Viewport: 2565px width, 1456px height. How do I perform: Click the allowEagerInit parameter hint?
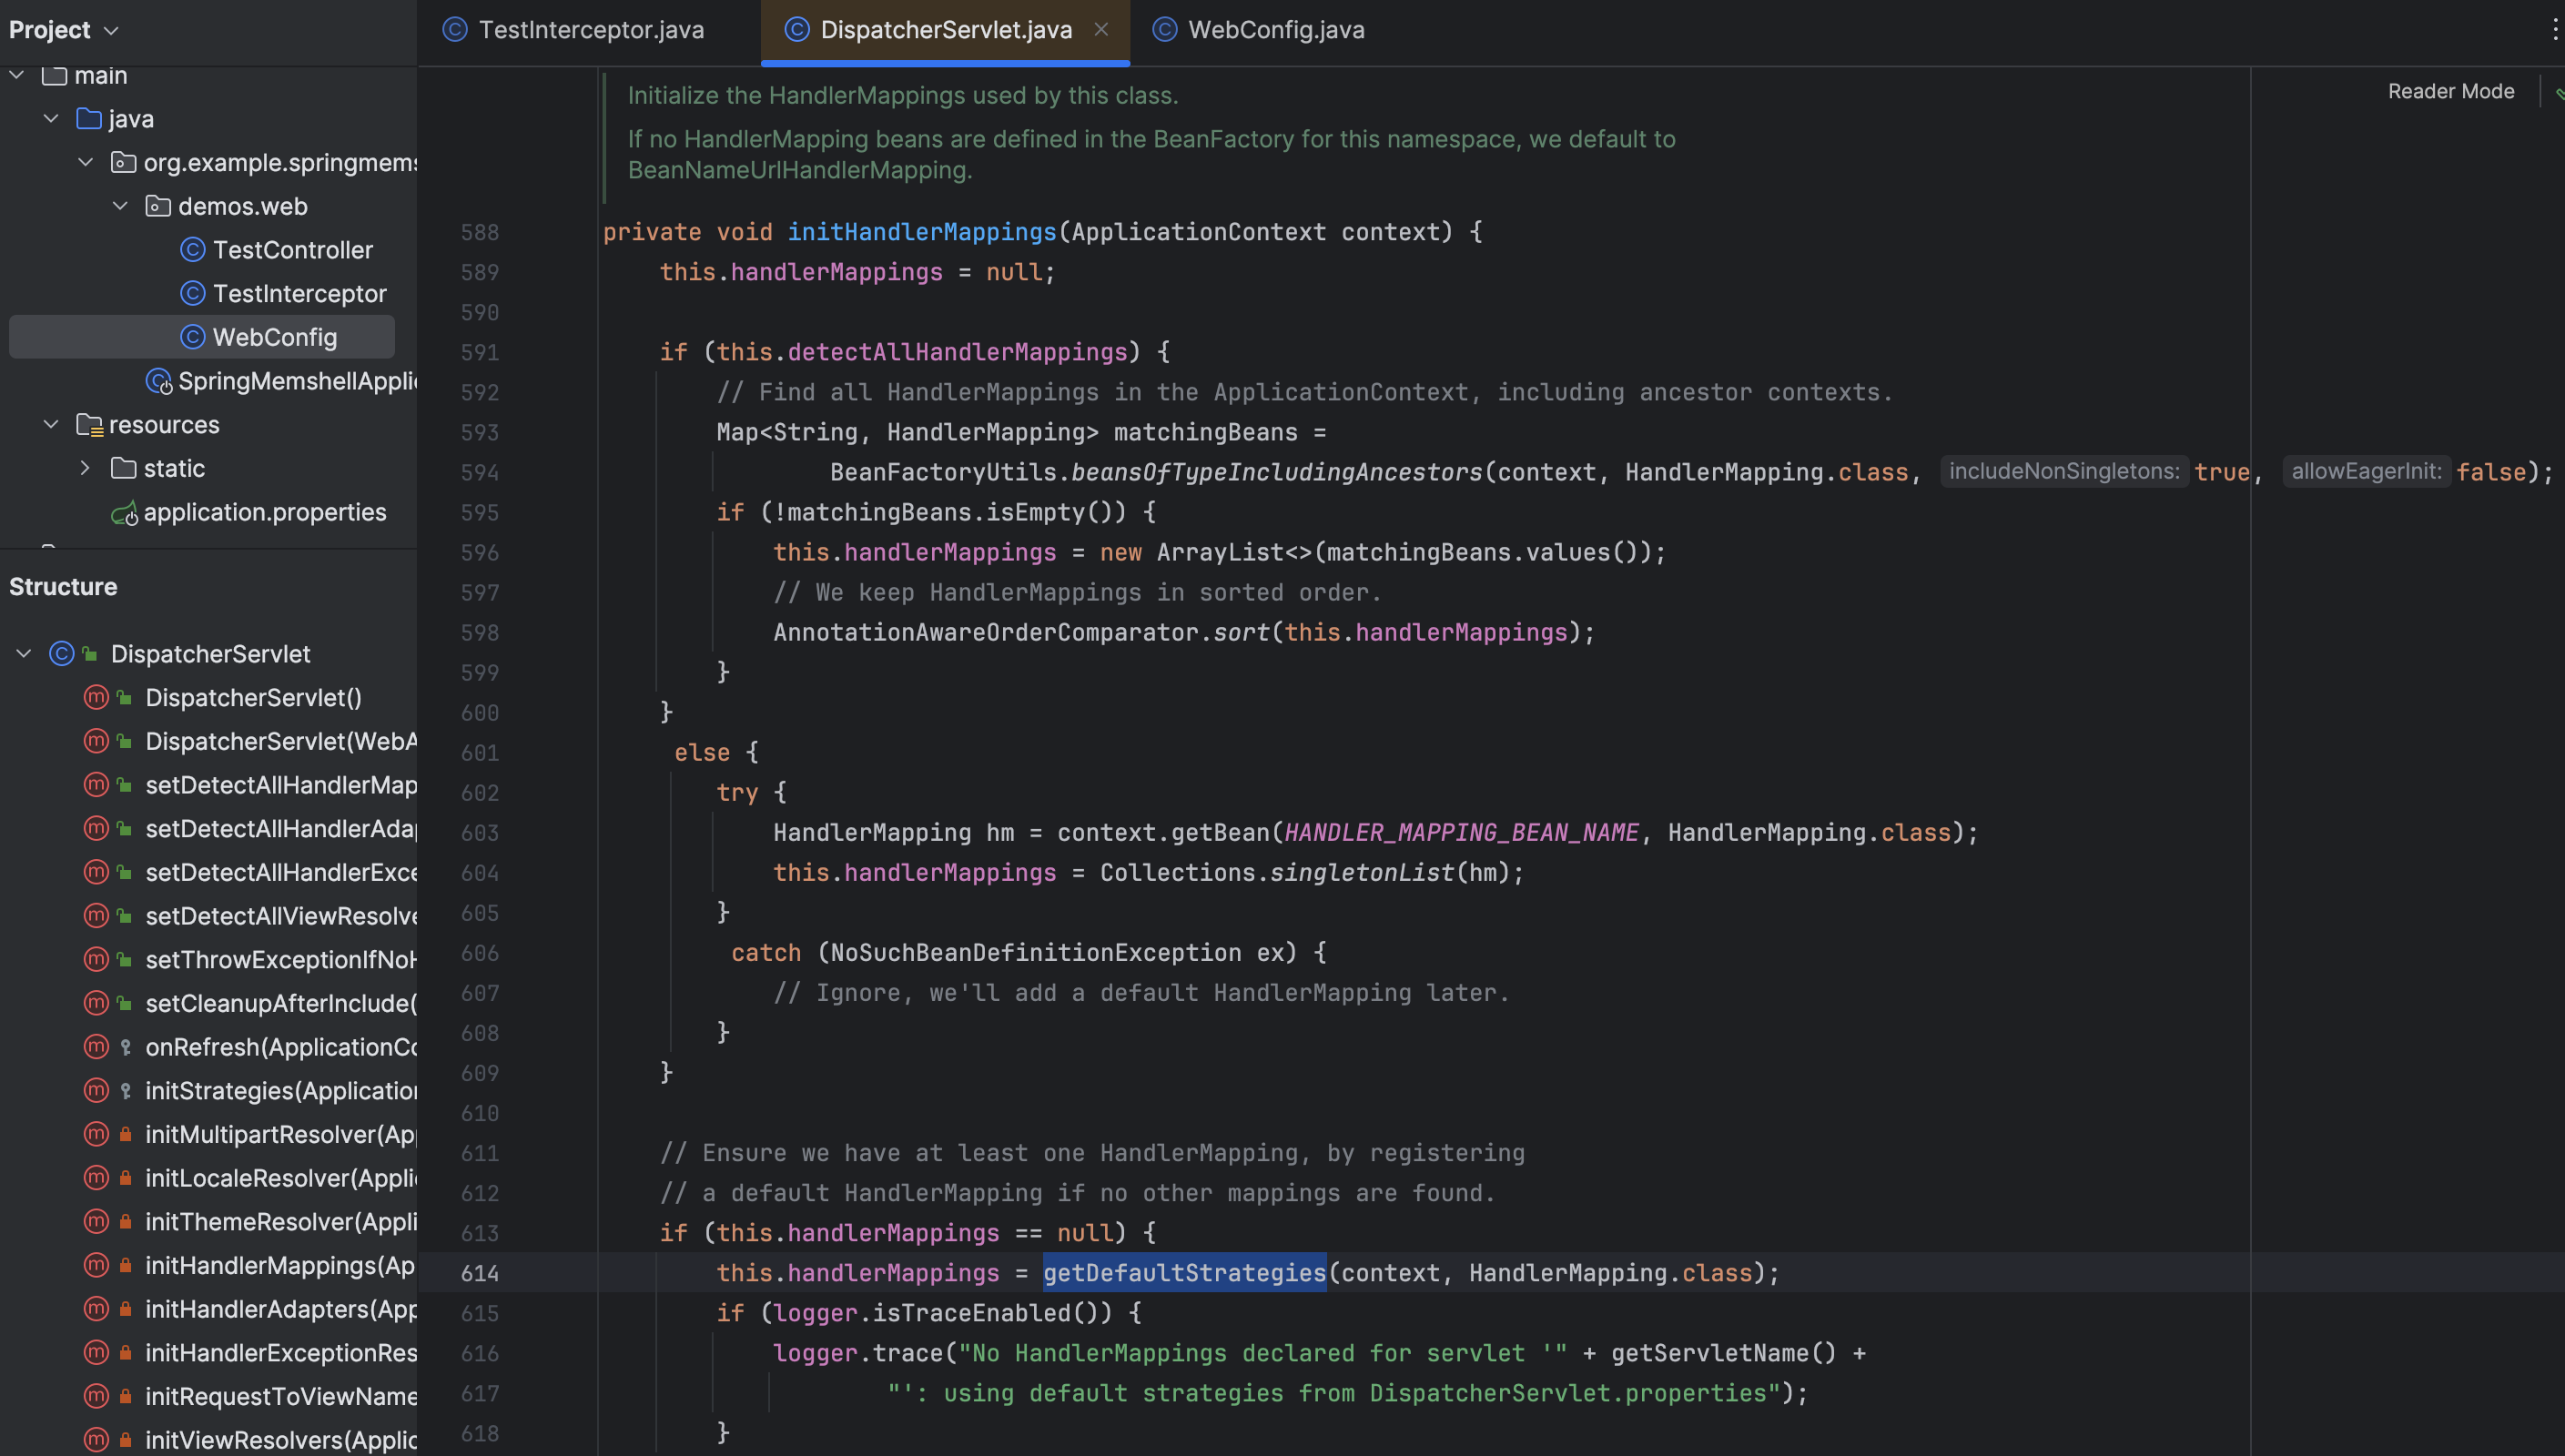(2366, 472)
